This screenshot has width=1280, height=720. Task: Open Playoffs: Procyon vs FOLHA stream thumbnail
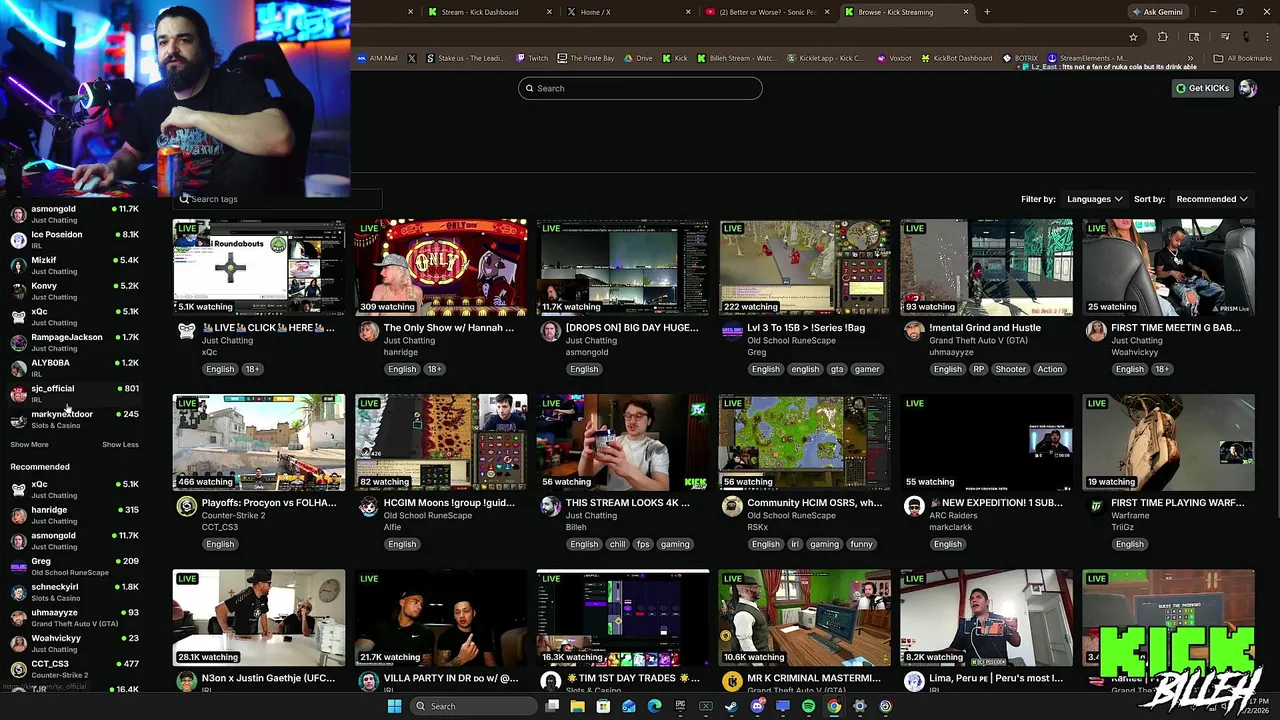tap(259, 442)
